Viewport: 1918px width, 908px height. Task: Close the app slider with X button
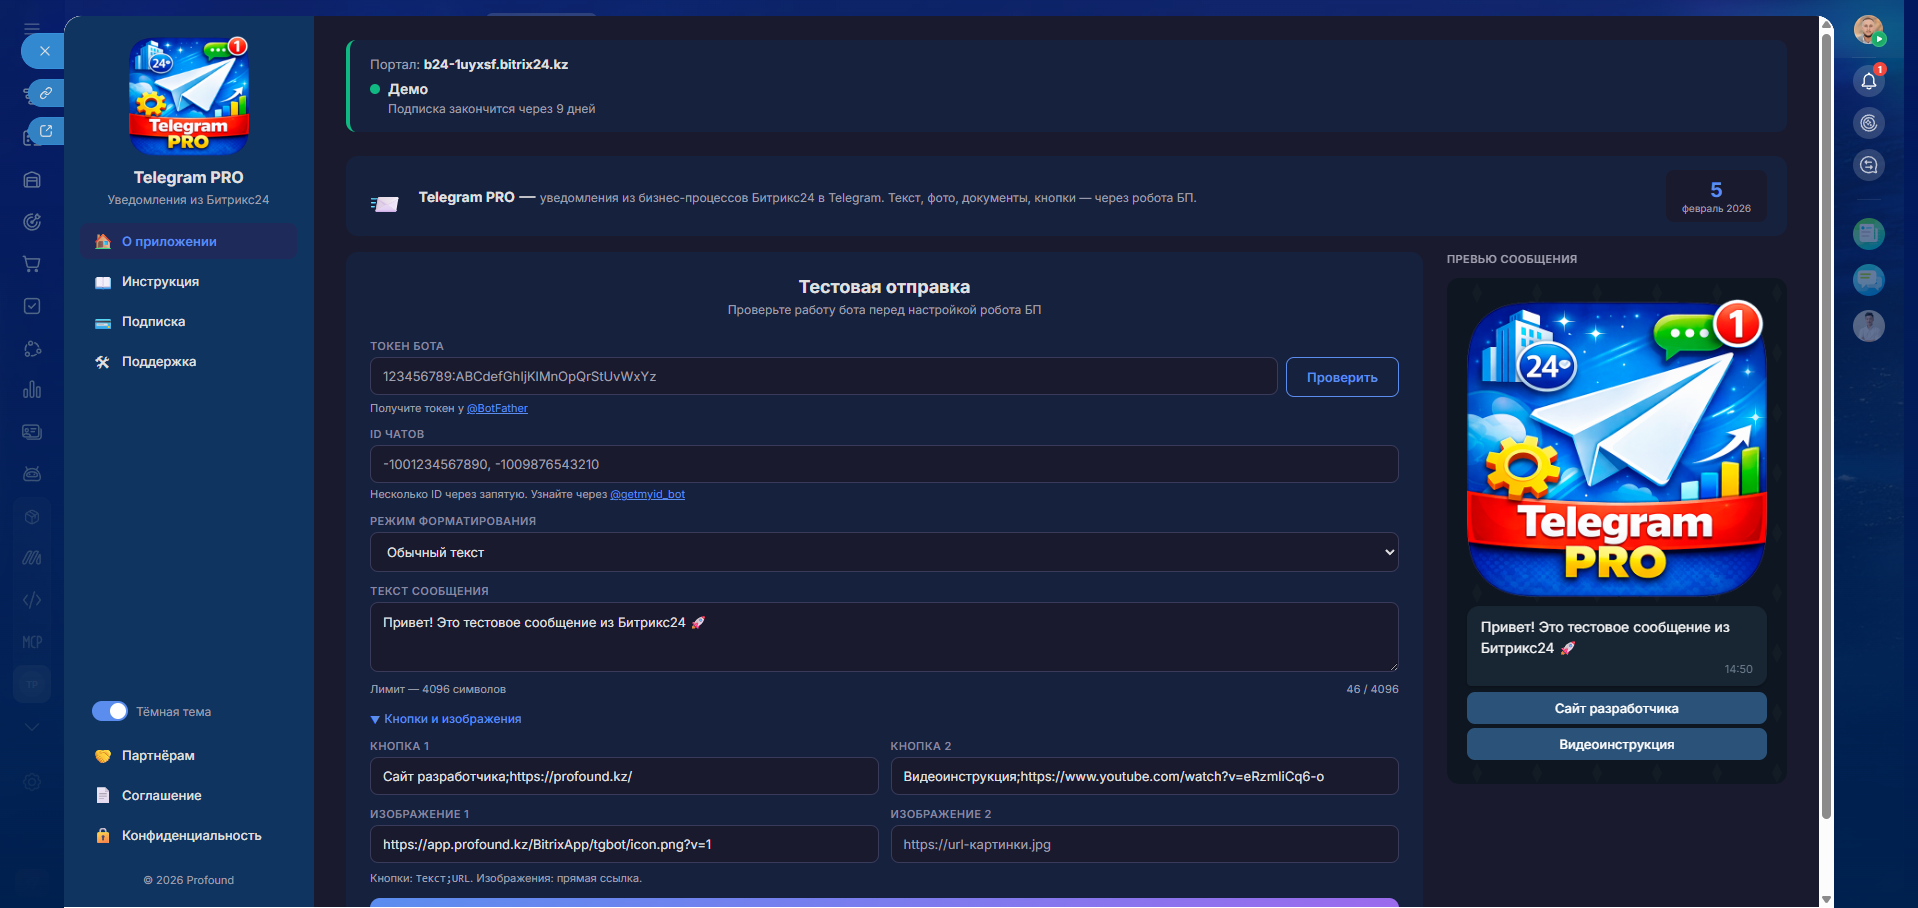43,51
